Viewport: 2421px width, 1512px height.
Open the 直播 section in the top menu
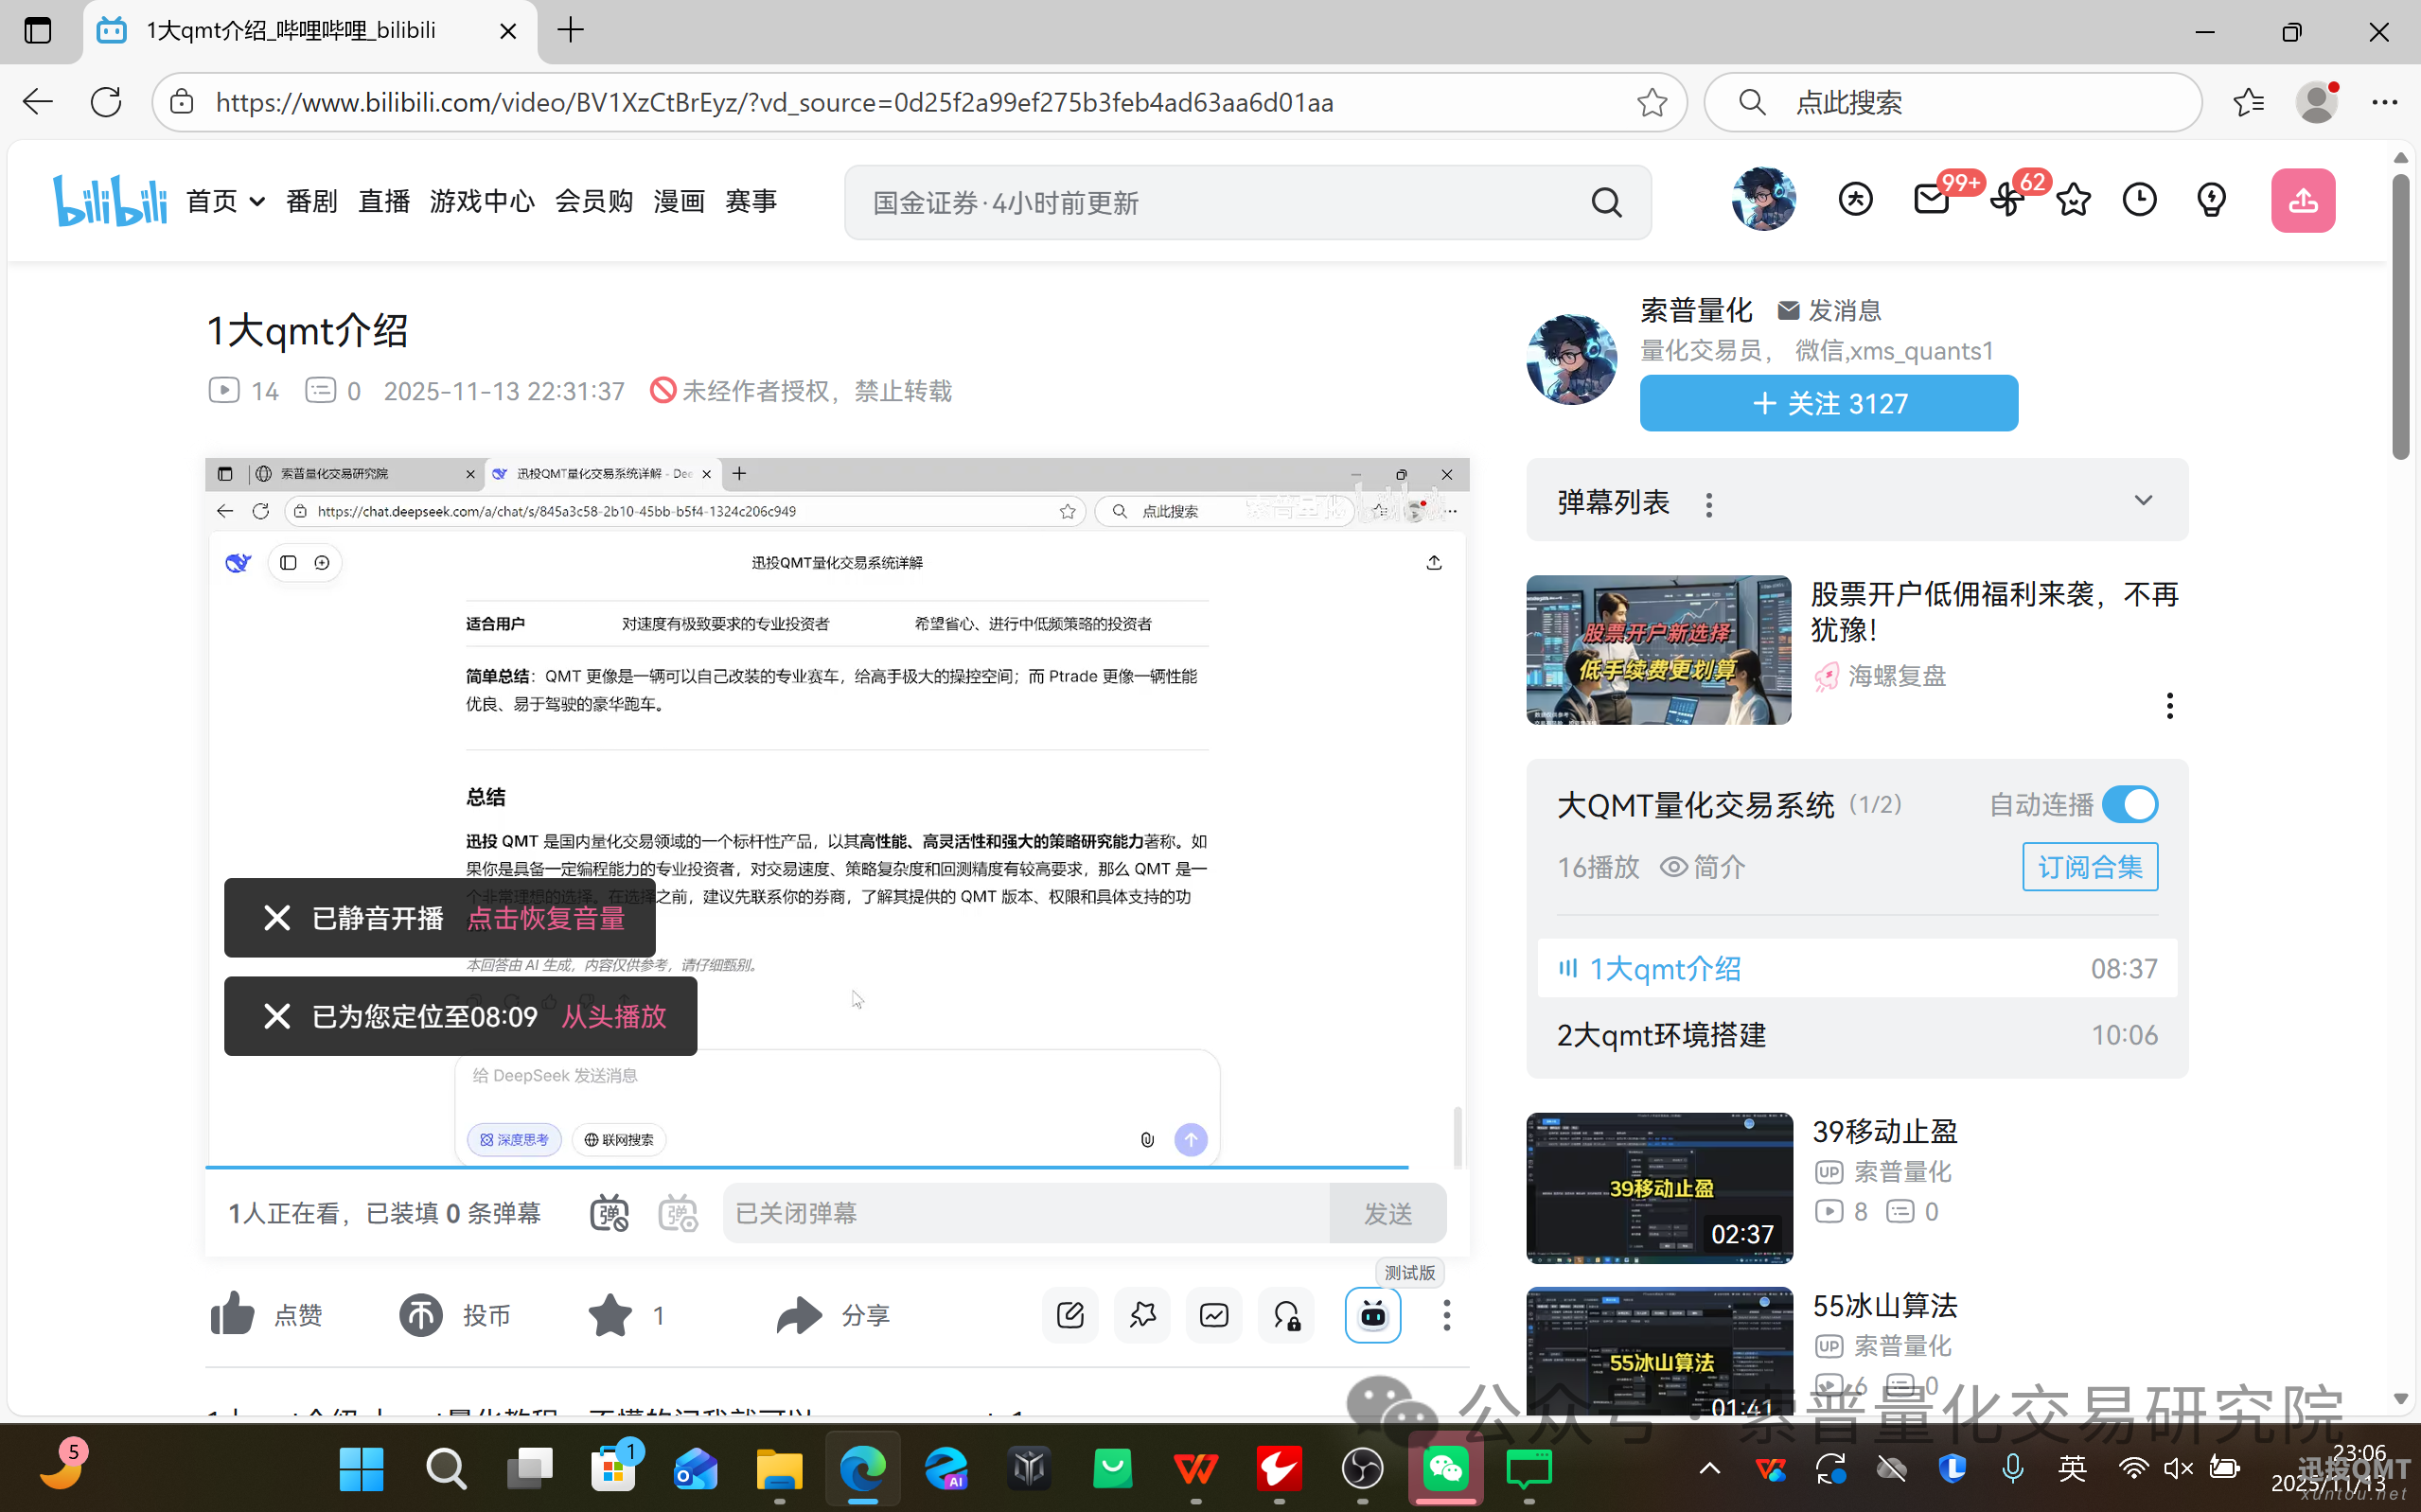(384, 200)
